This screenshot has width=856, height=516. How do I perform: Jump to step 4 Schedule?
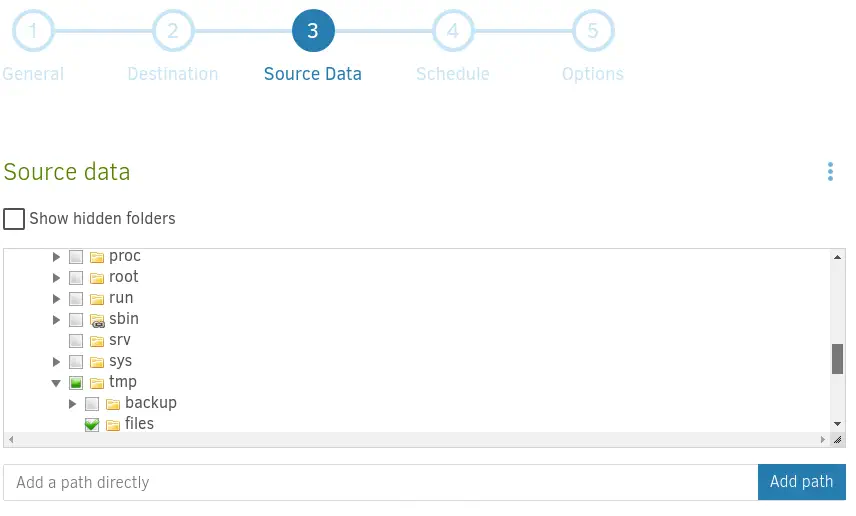coord(453,31)
